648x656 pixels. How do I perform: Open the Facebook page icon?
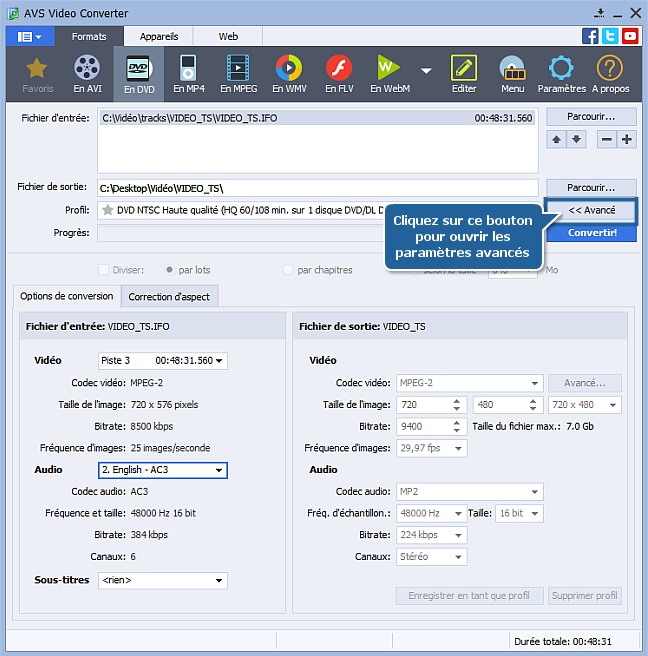coord(590,36)
